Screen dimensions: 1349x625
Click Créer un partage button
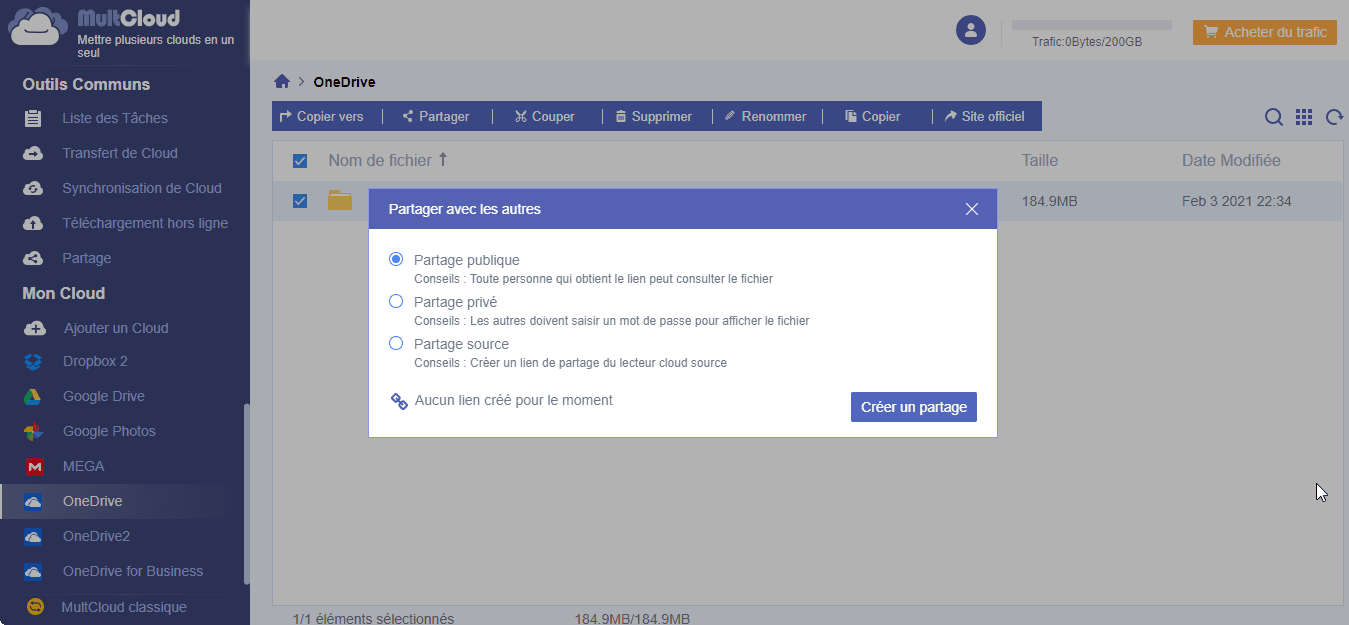pyautogui.click(x=913, y=407)
